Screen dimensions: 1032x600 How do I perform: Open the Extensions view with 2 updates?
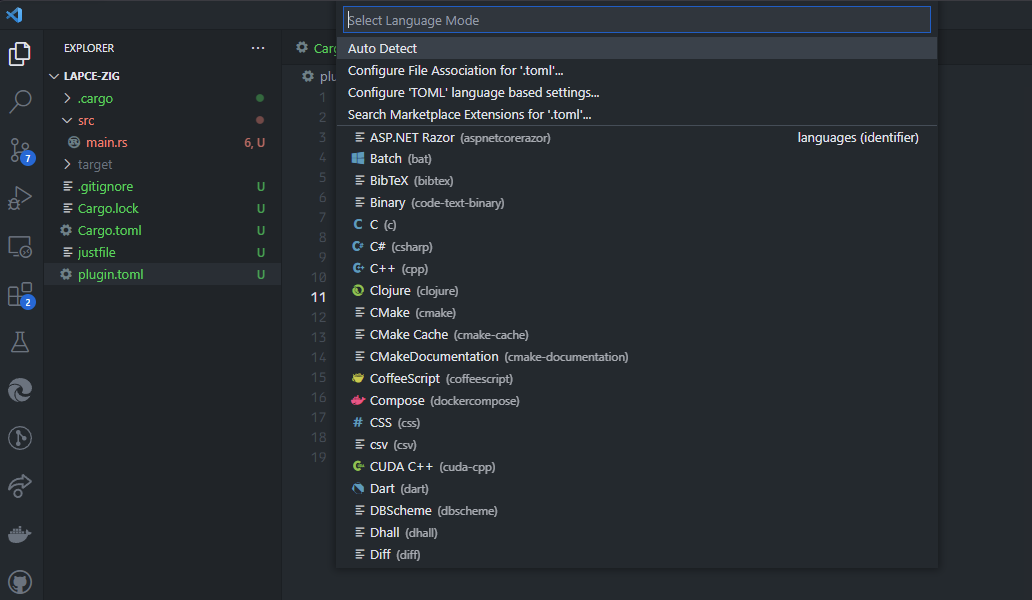(x=21, y=294)
